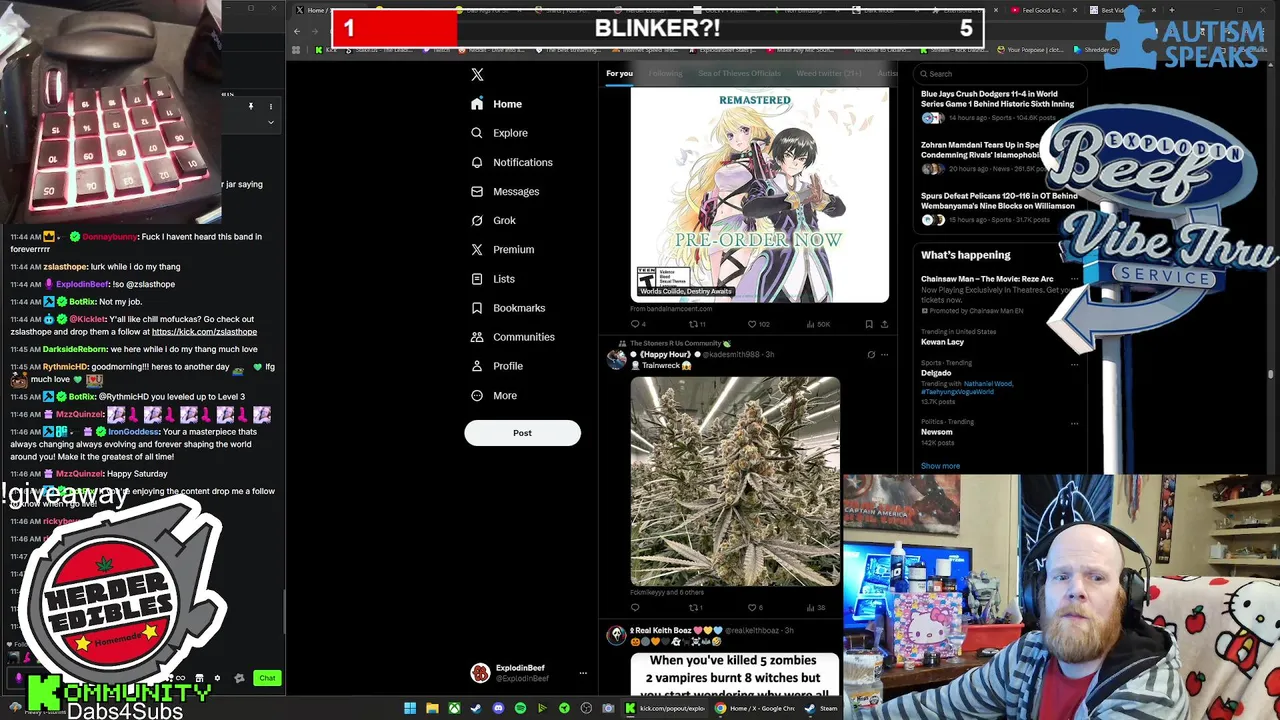Click the Communities icon in sidebar
Image resolution: width=1280 pixels, height=720 pixels.
477,337
